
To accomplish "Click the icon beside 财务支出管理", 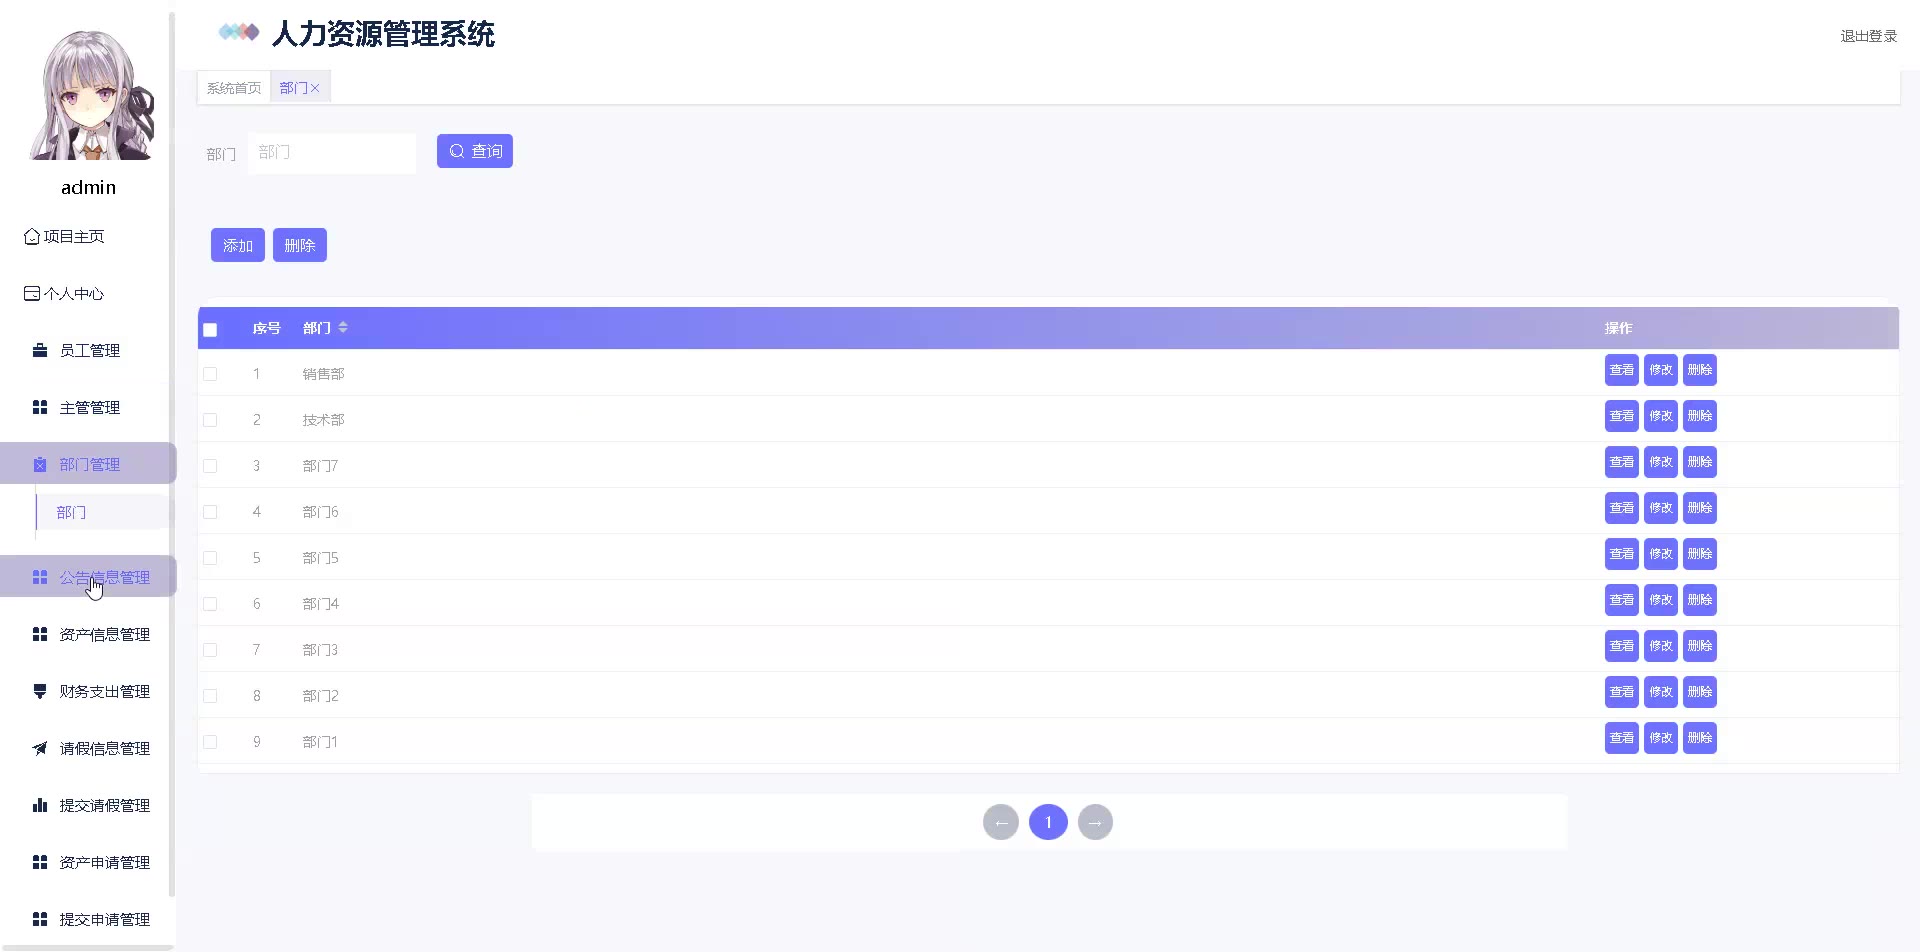I will coord(40,691).
